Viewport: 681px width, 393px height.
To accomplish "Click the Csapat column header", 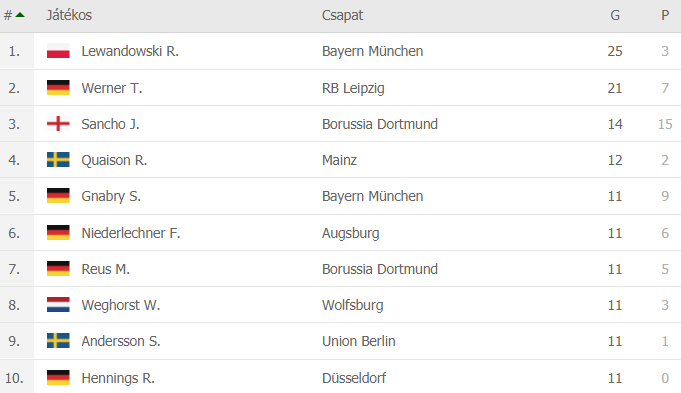I will [342, 16].
